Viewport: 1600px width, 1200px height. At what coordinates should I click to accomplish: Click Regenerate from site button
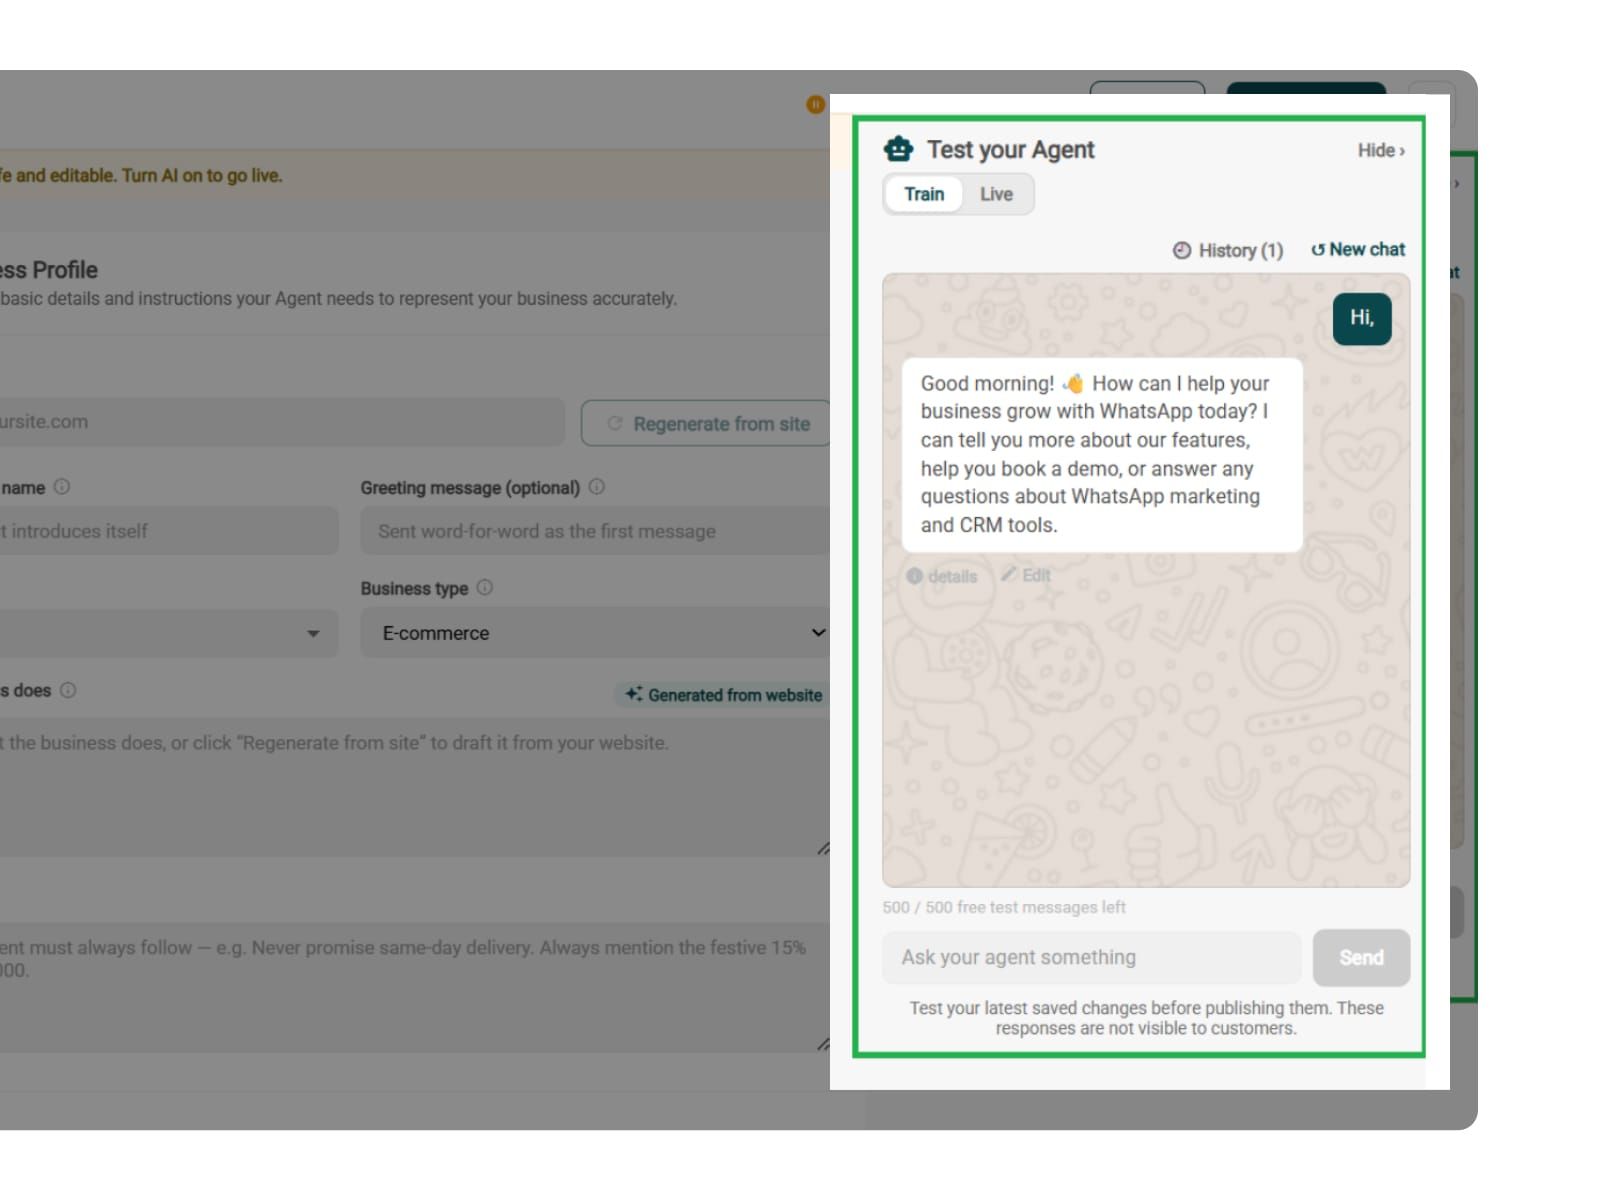pyautogui.click(x=708, y=423)
